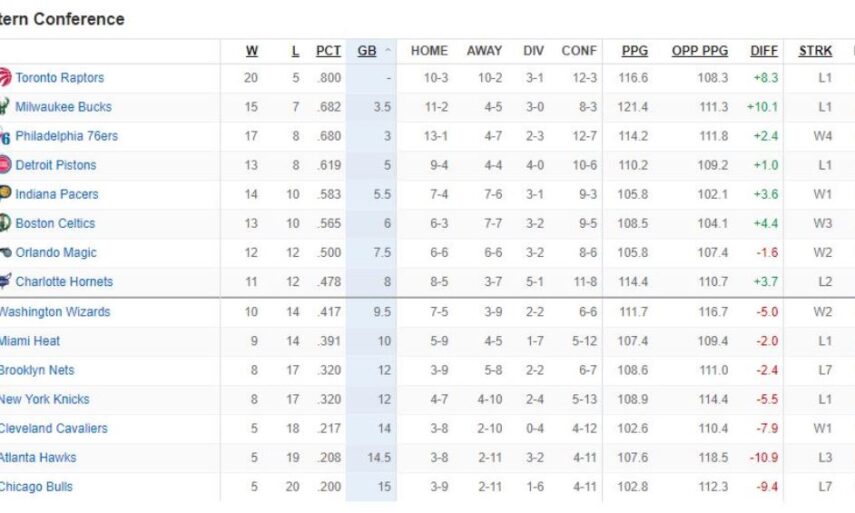Screen dimensions: 855x513
Task: Click the Philadelphia 76ers team logo
Action: 5,136
